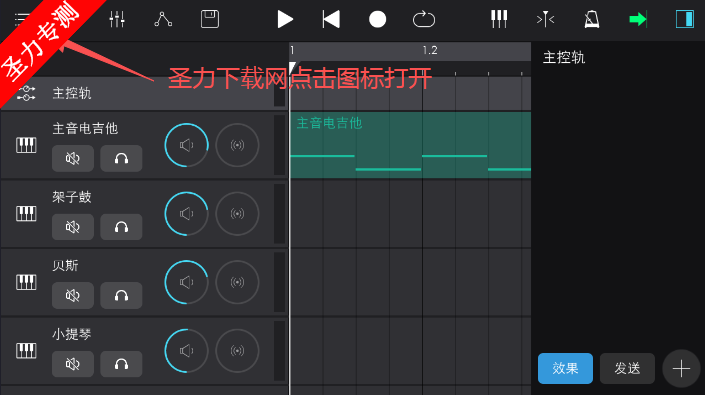Click the pan knob of 架子鼓
Viewport: 705px width, 395px height.
[237, 214]
